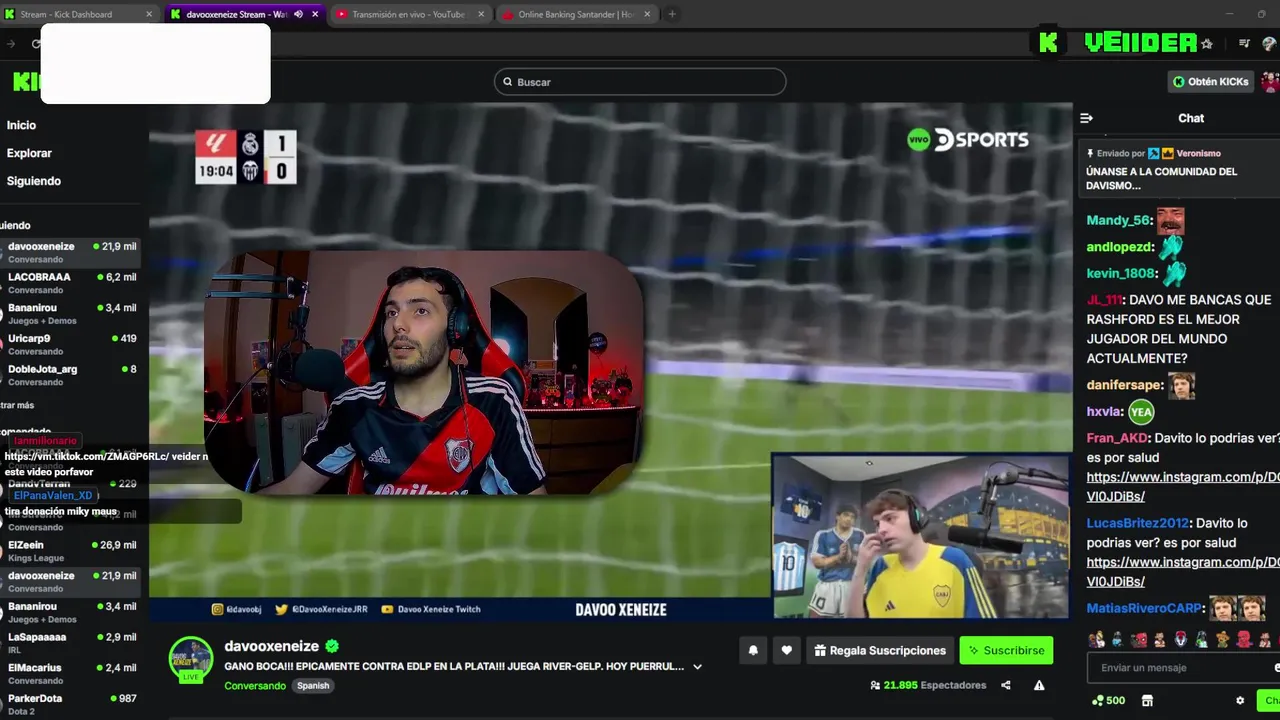Click the heart follow icon

787,650
